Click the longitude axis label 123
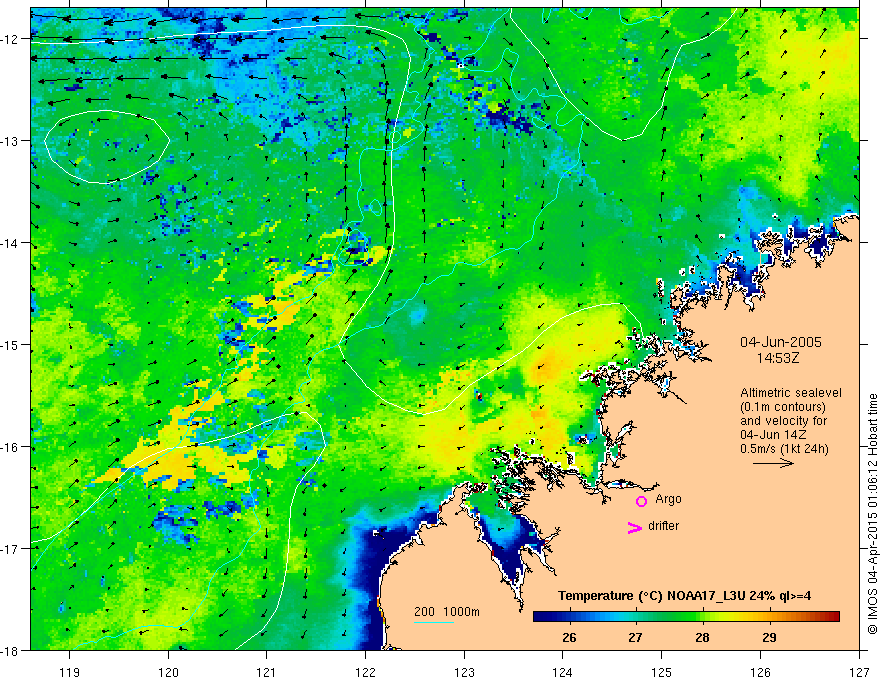The width and height of the screenshot is (880, 680). pos(464,672)
